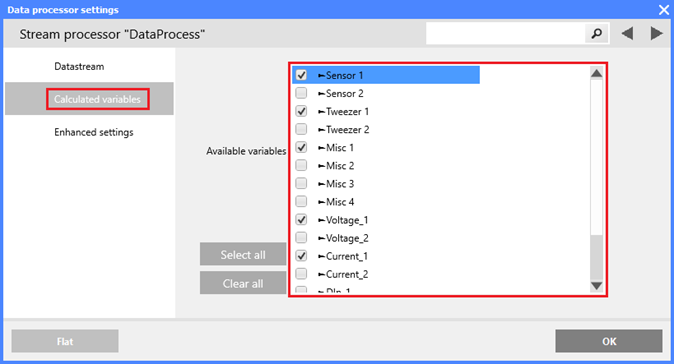674x364 pixels.
Task: Toggle the Voltage_1 checkbox off
Action: tap(301, 220)
